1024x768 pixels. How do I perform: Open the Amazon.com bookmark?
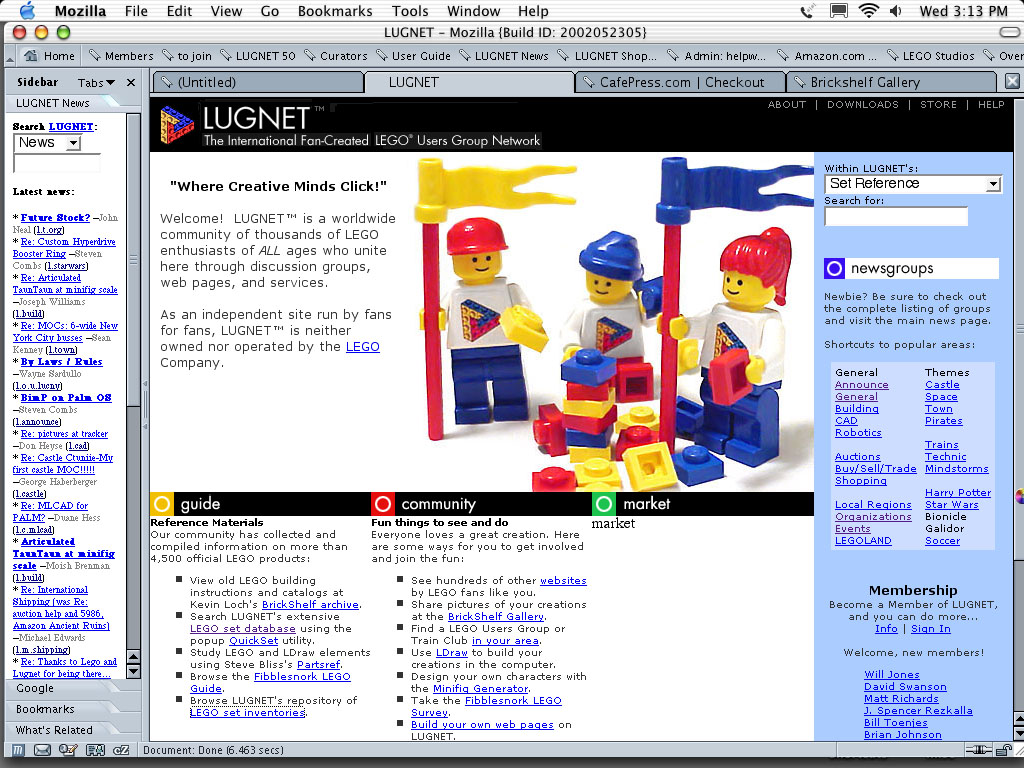click(828, 56)
